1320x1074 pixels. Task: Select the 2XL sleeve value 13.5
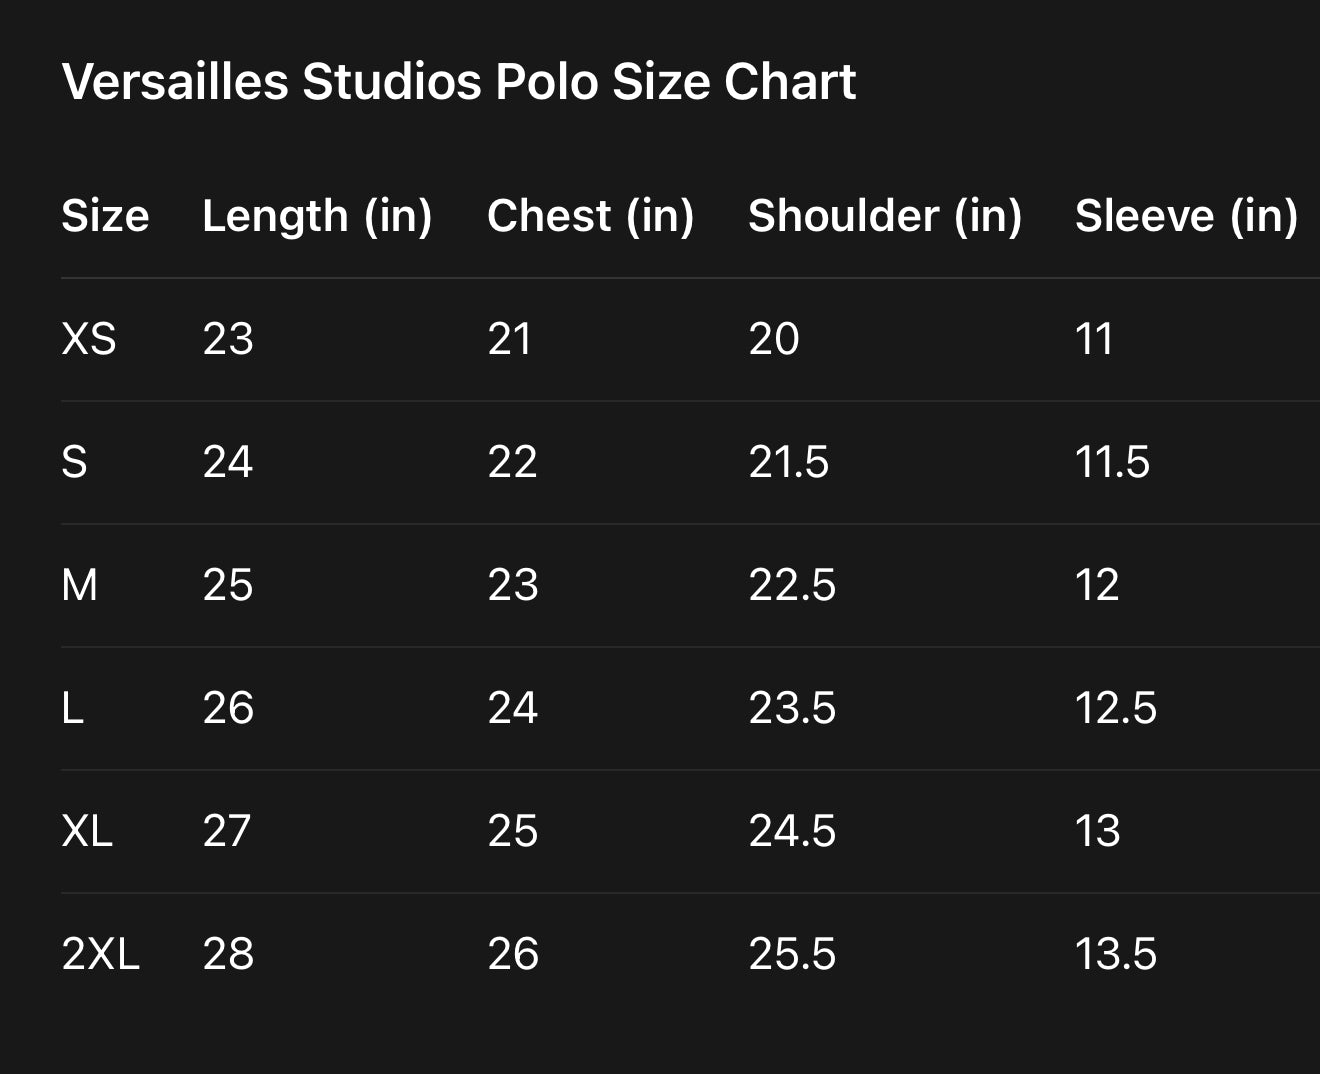click(1115, 954)
